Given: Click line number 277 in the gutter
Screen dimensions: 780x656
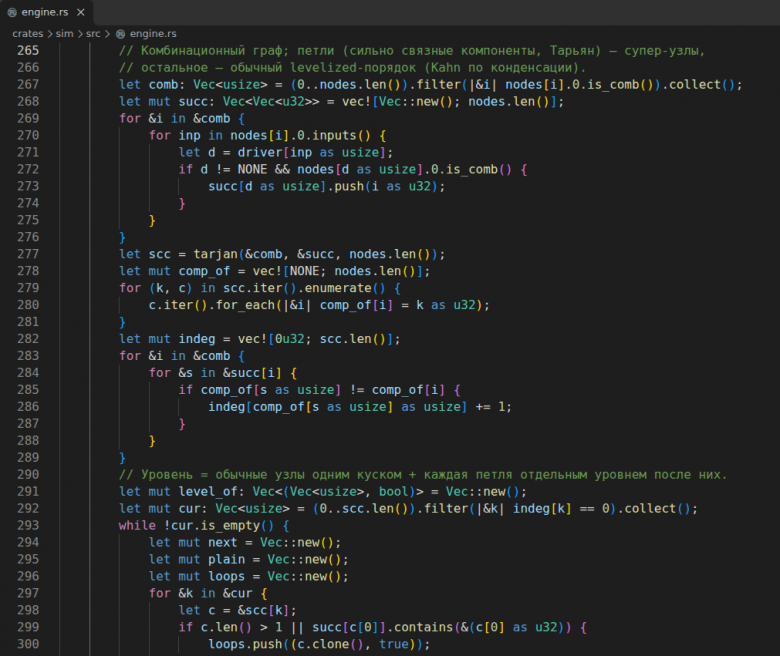Looking at the screenshot, I should (x=28, y=254).
